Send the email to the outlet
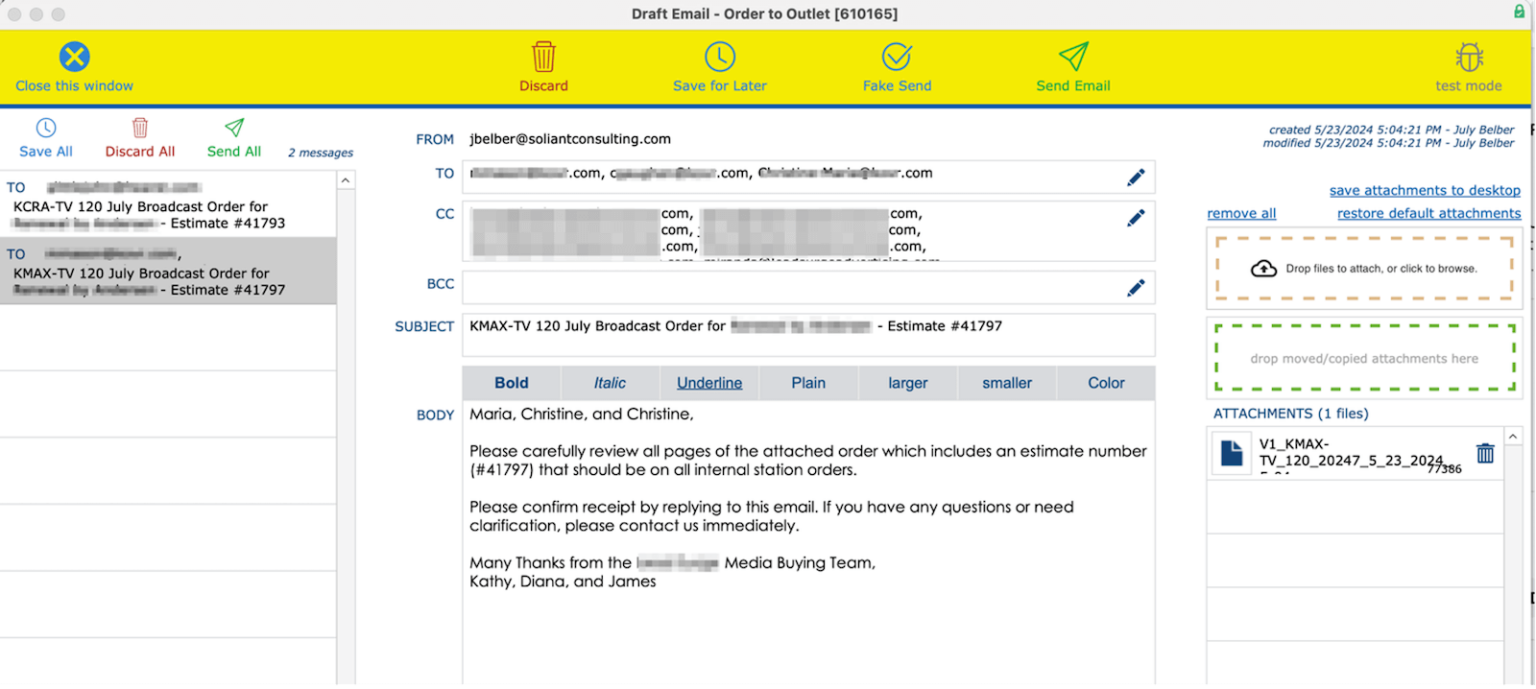The width and height of the screenshot is (1536, 689). (1072, 65)
